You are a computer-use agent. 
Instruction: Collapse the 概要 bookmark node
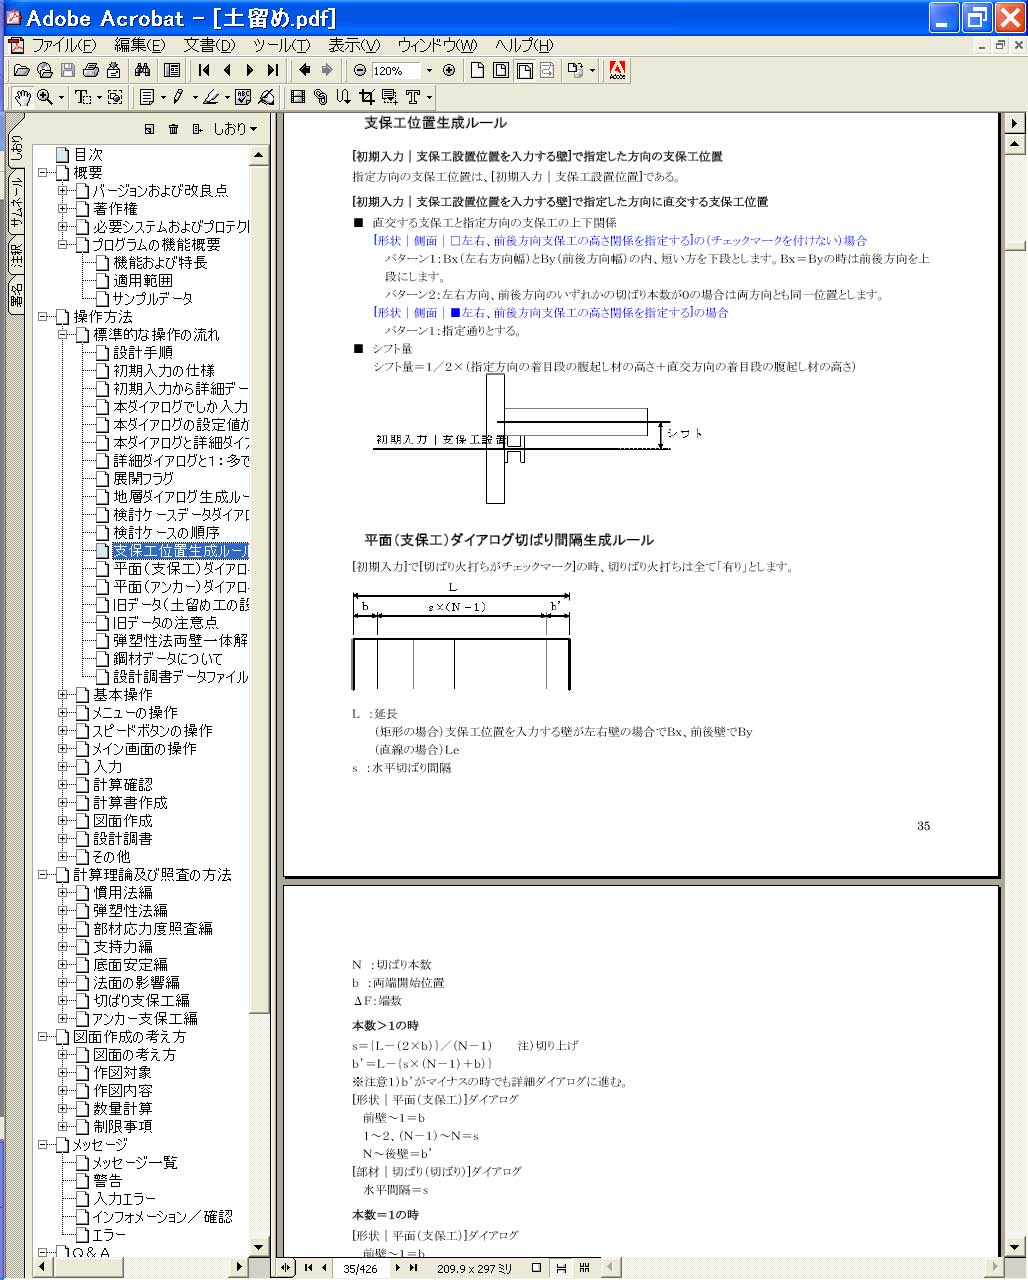[x=44, y=173]
